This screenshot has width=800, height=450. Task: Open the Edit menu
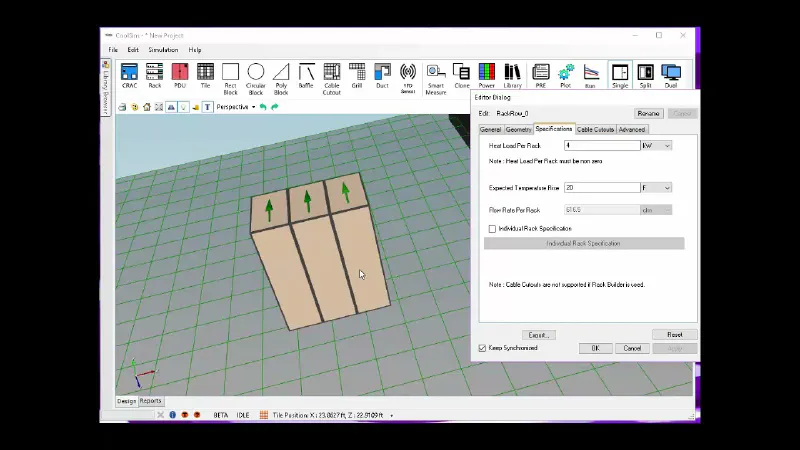tap(133, 50)
